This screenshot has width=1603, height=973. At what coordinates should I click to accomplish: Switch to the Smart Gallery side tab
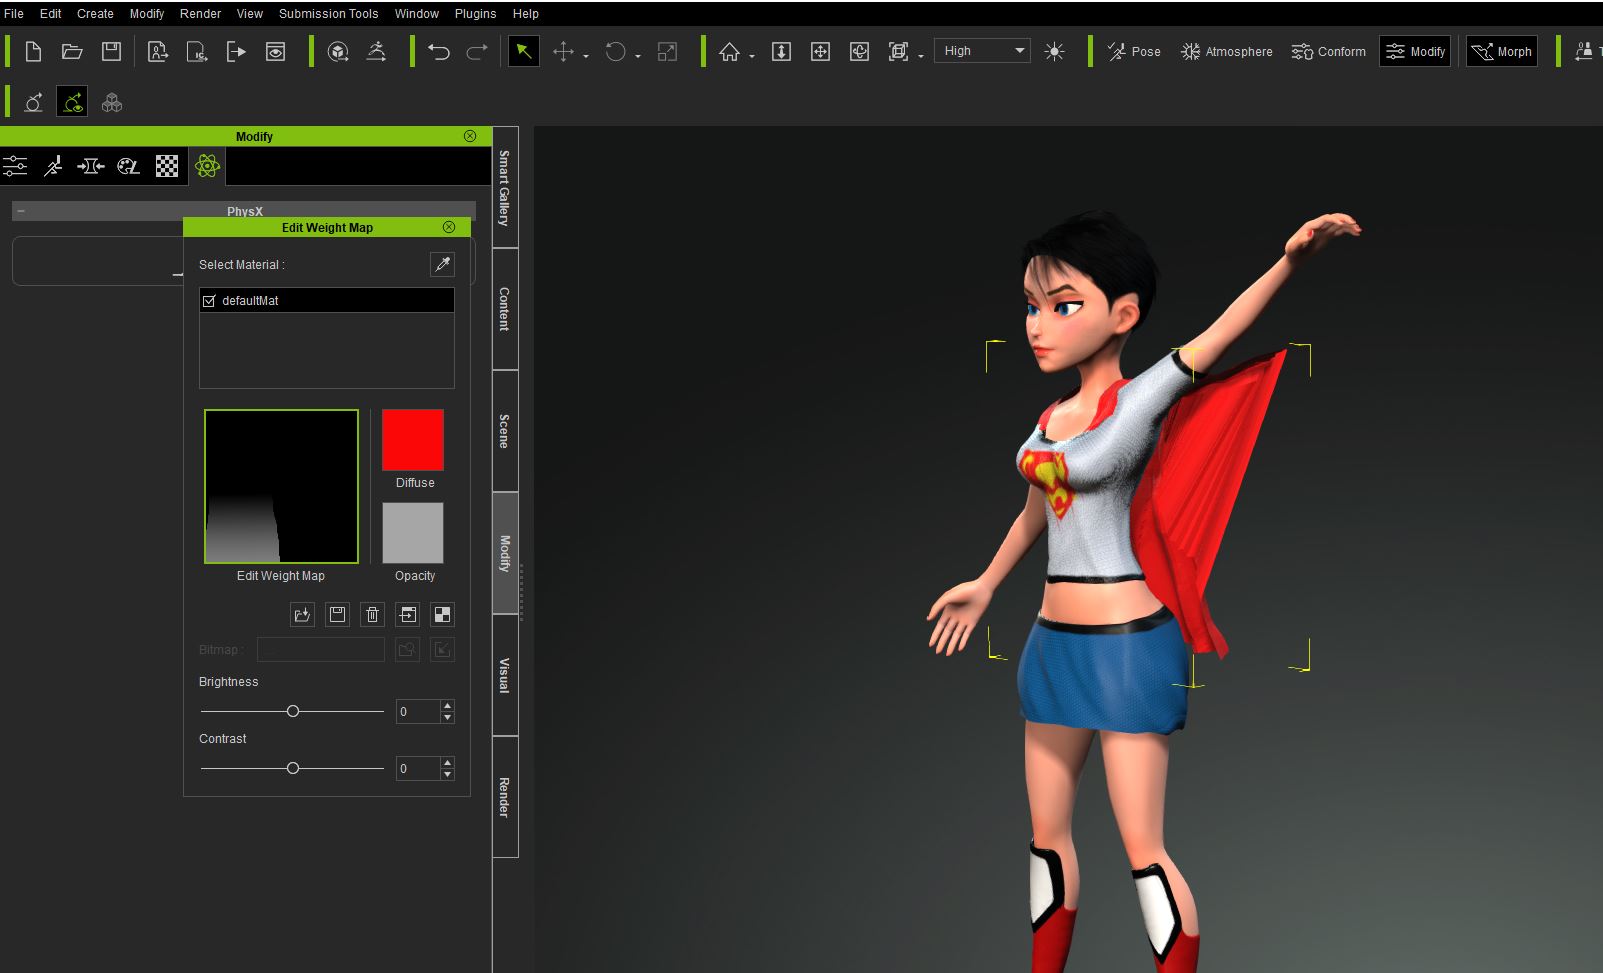505,187
